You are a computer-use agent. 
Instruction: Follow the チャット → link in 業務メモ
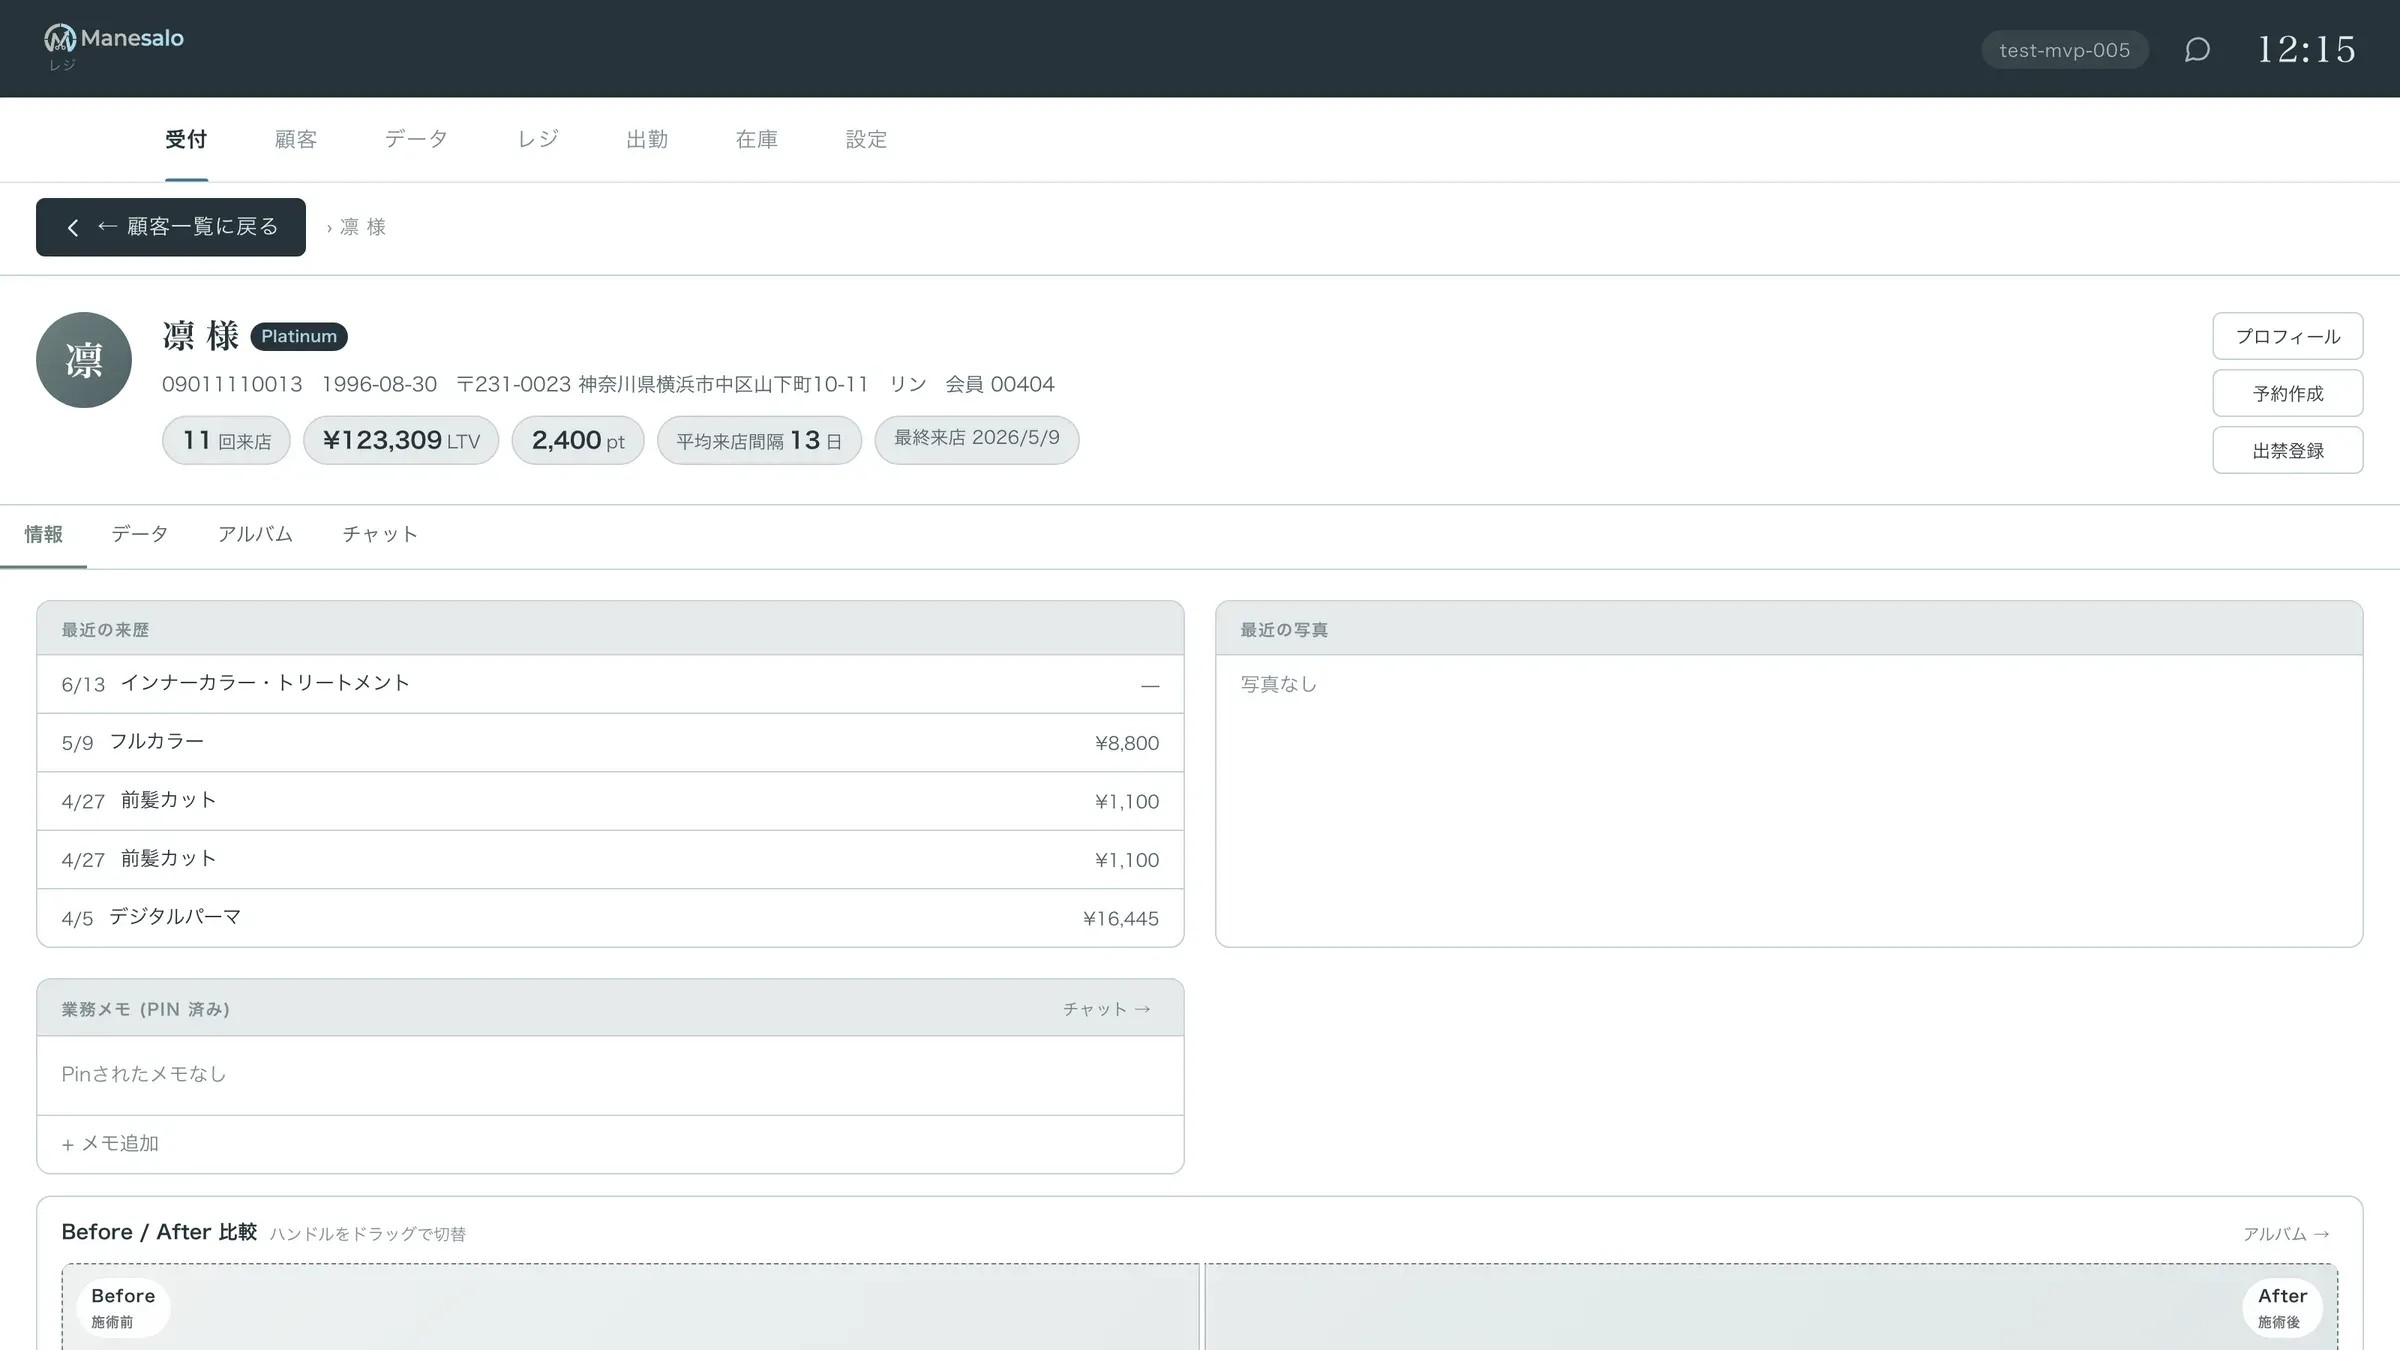tap(1107, 1009)
